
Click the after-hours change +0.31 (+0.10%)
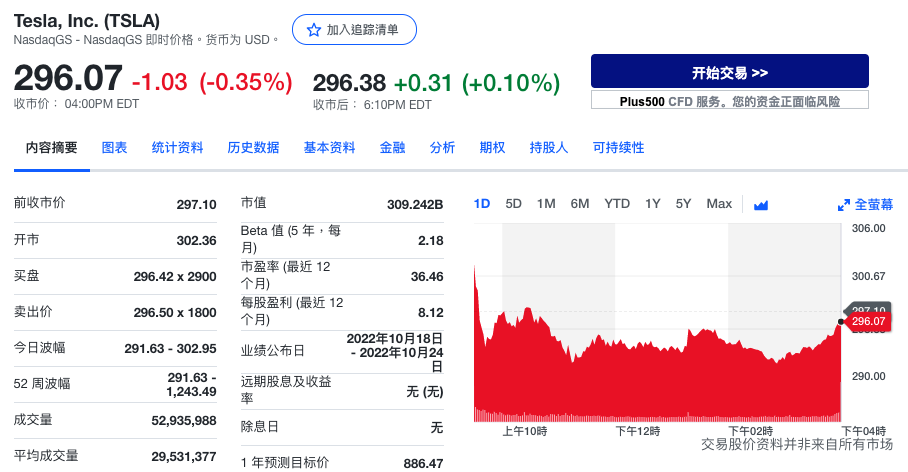tap(477, 83)
